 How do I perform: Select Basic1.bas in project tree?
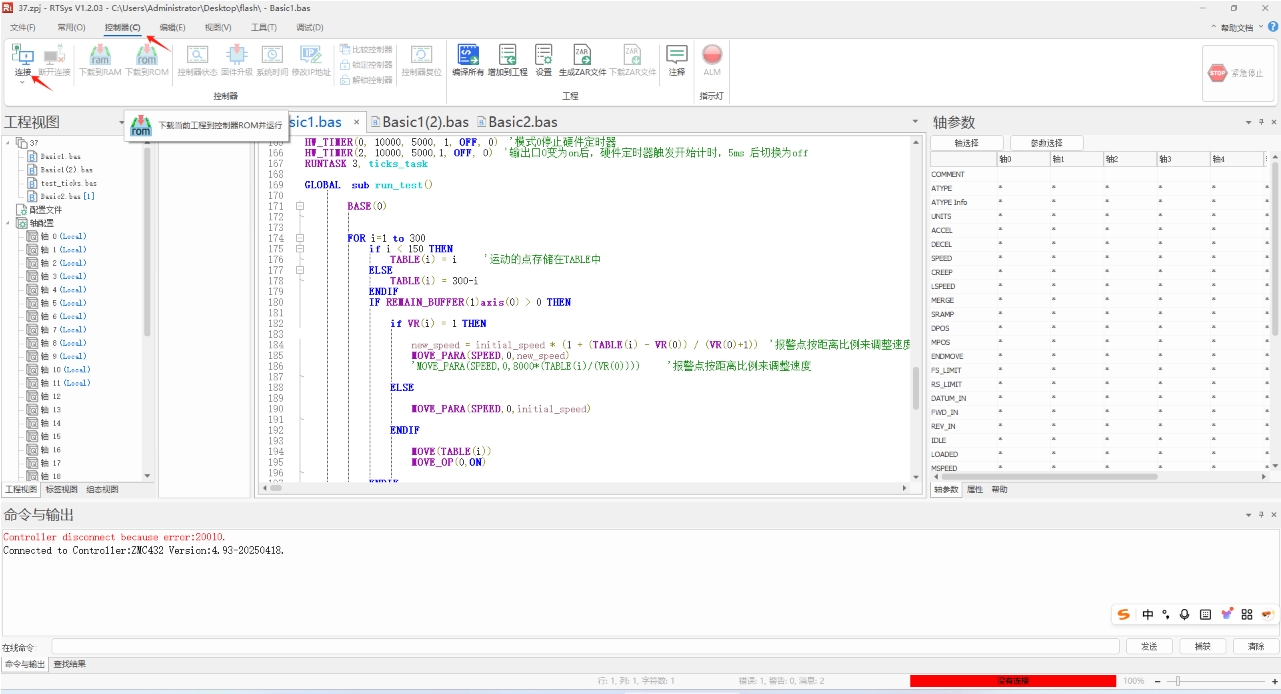click(x=60, y=157)
